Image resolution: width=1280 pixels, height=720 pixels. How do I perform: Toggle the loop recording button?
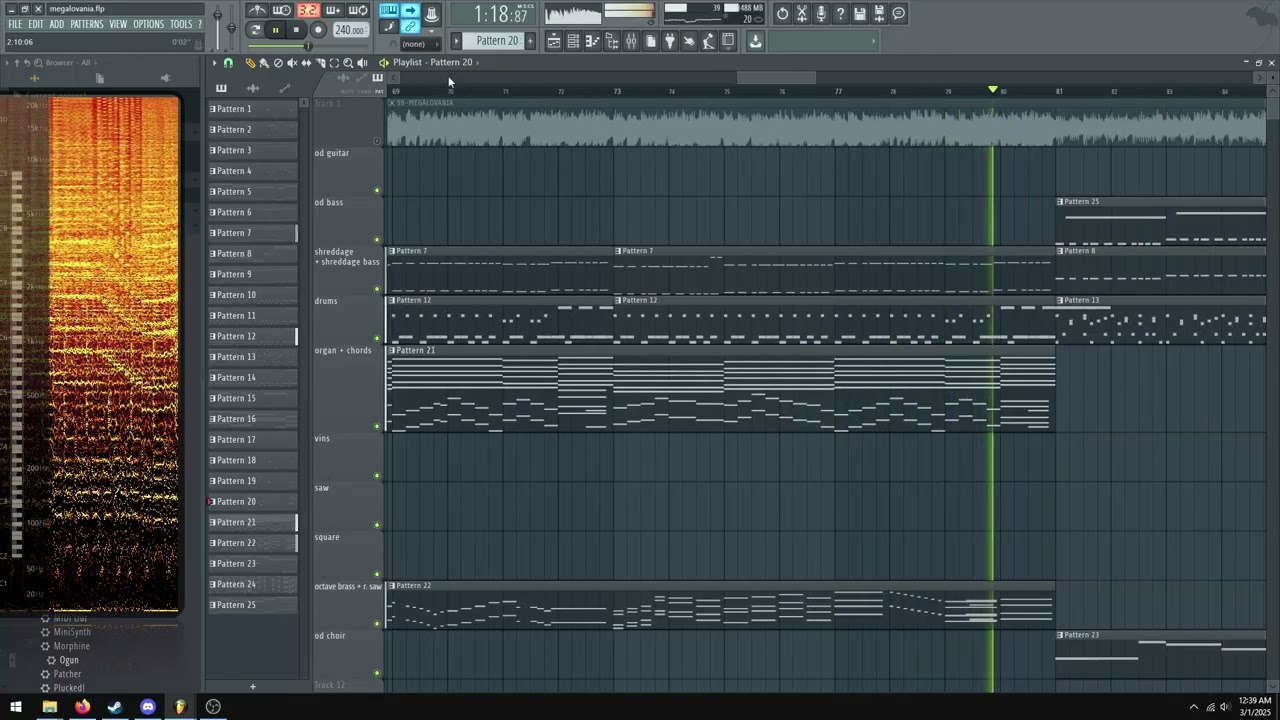point(358,11)
